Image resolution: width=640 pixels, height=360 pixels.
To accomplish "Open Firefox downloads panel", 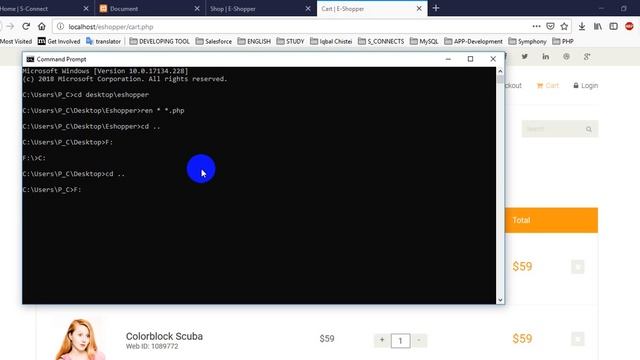I will point(582,27).
